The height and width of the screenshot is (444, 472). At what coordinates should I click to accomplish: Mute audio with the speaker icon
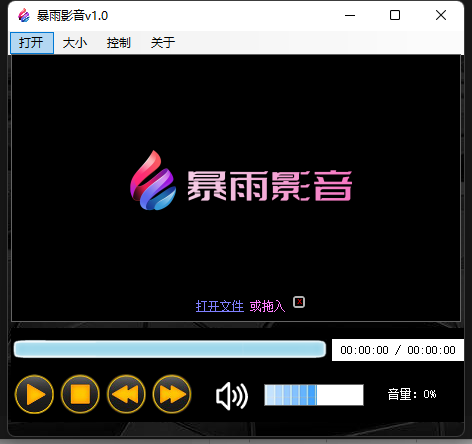tap(232, 396)
